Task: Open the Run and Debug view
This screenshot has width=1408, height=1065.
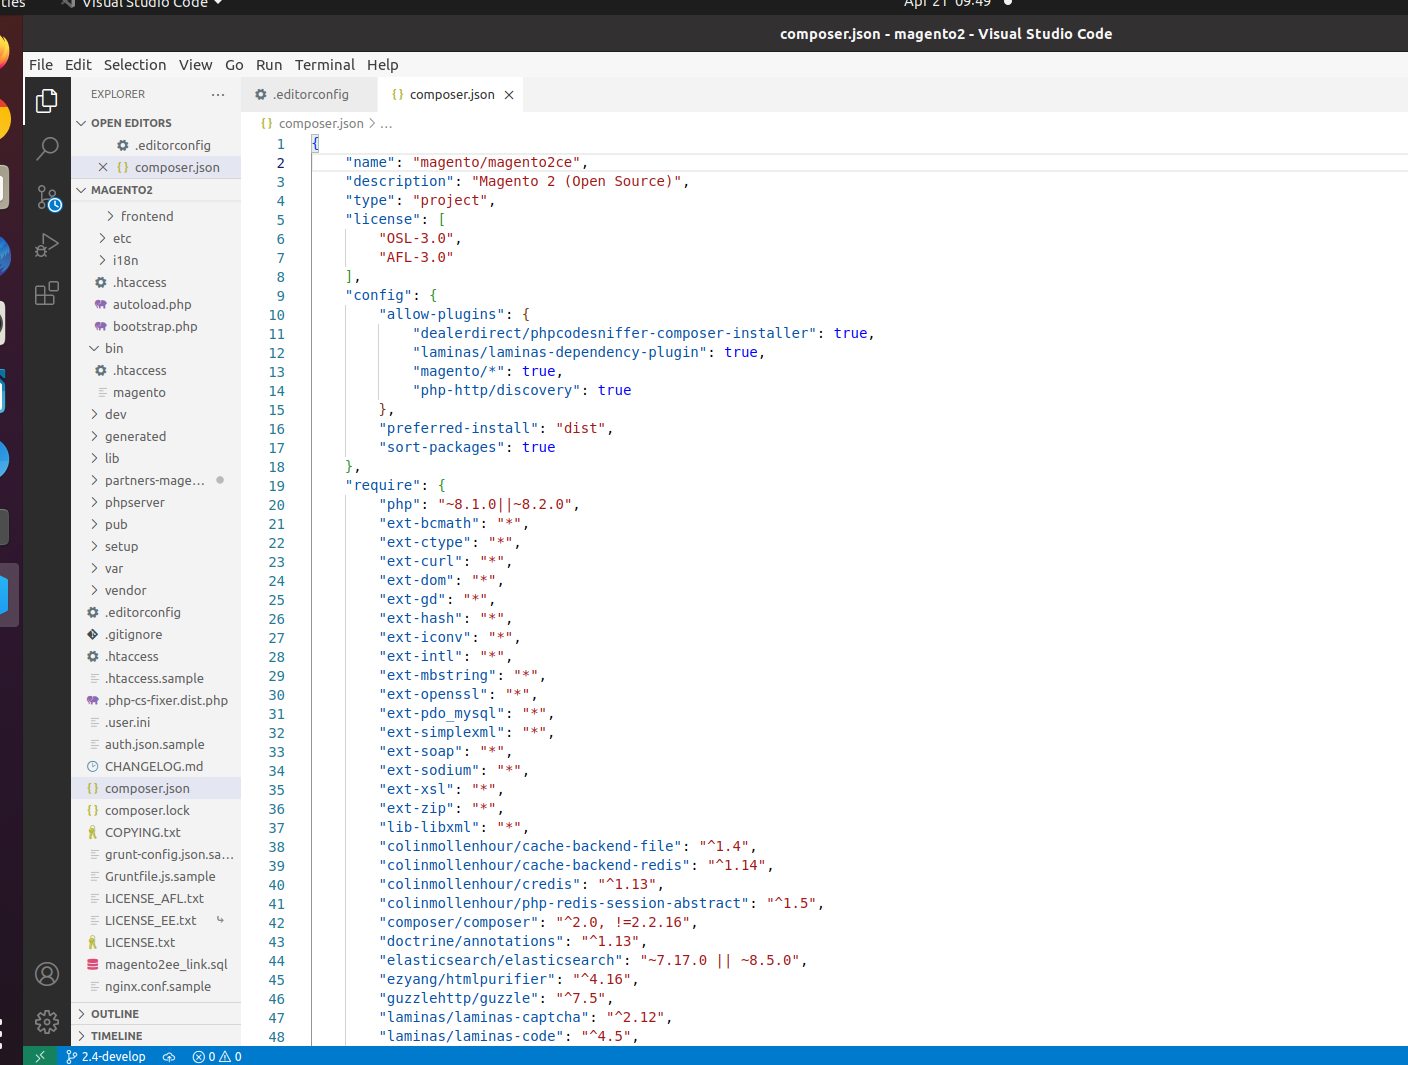Action: coord(47,245)
